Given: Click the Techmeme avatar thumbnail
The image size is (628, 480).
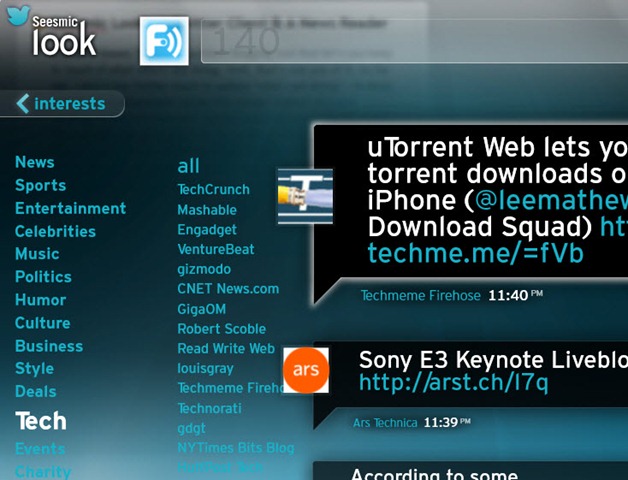Looking at the screenshot, I should coord(305,196).
